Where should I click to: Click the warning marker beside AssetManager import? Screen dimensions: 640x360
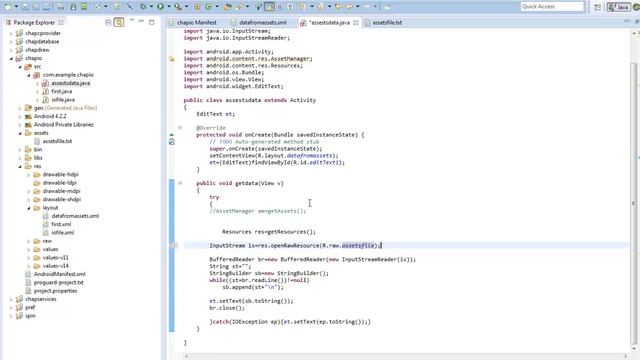[172, 59]
